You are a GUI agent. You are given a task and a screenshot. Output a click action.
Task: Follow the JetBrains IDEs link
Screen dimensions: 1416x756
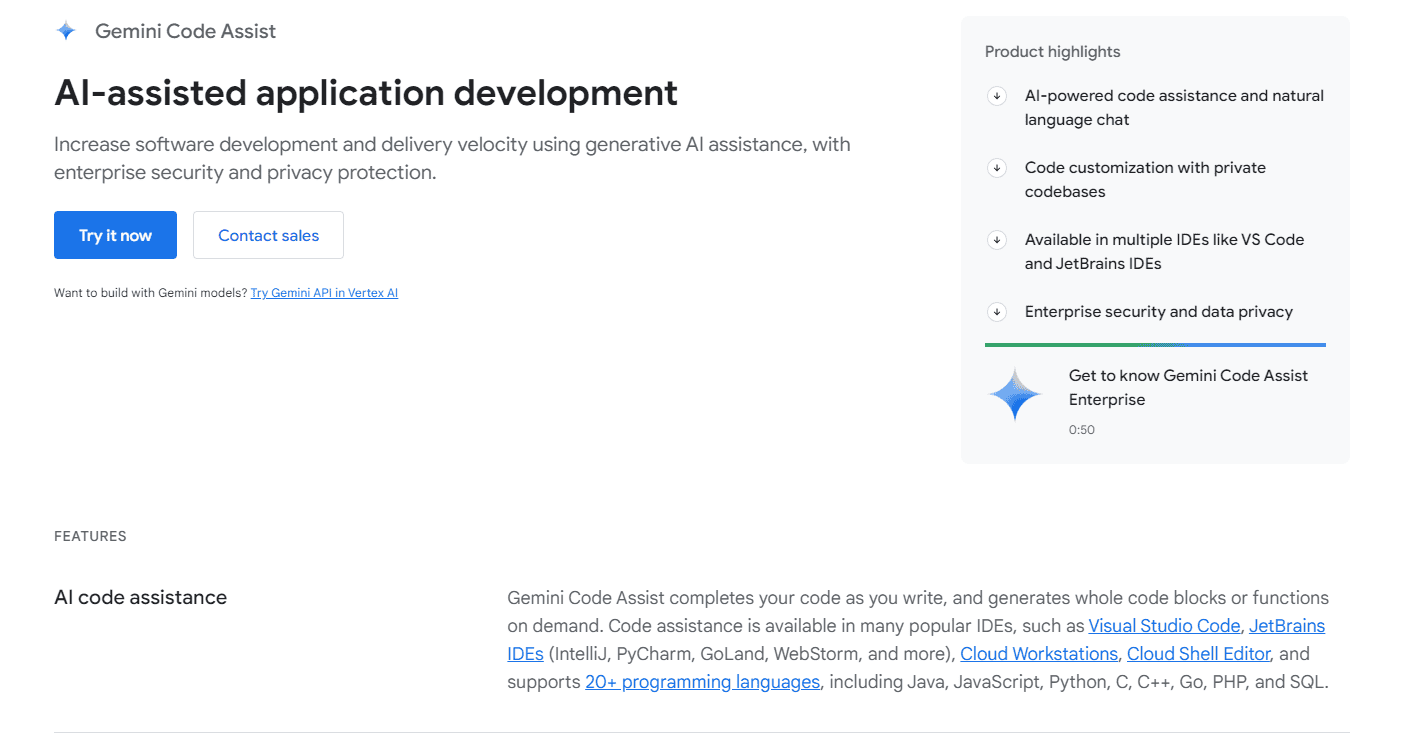[1286, 626]
